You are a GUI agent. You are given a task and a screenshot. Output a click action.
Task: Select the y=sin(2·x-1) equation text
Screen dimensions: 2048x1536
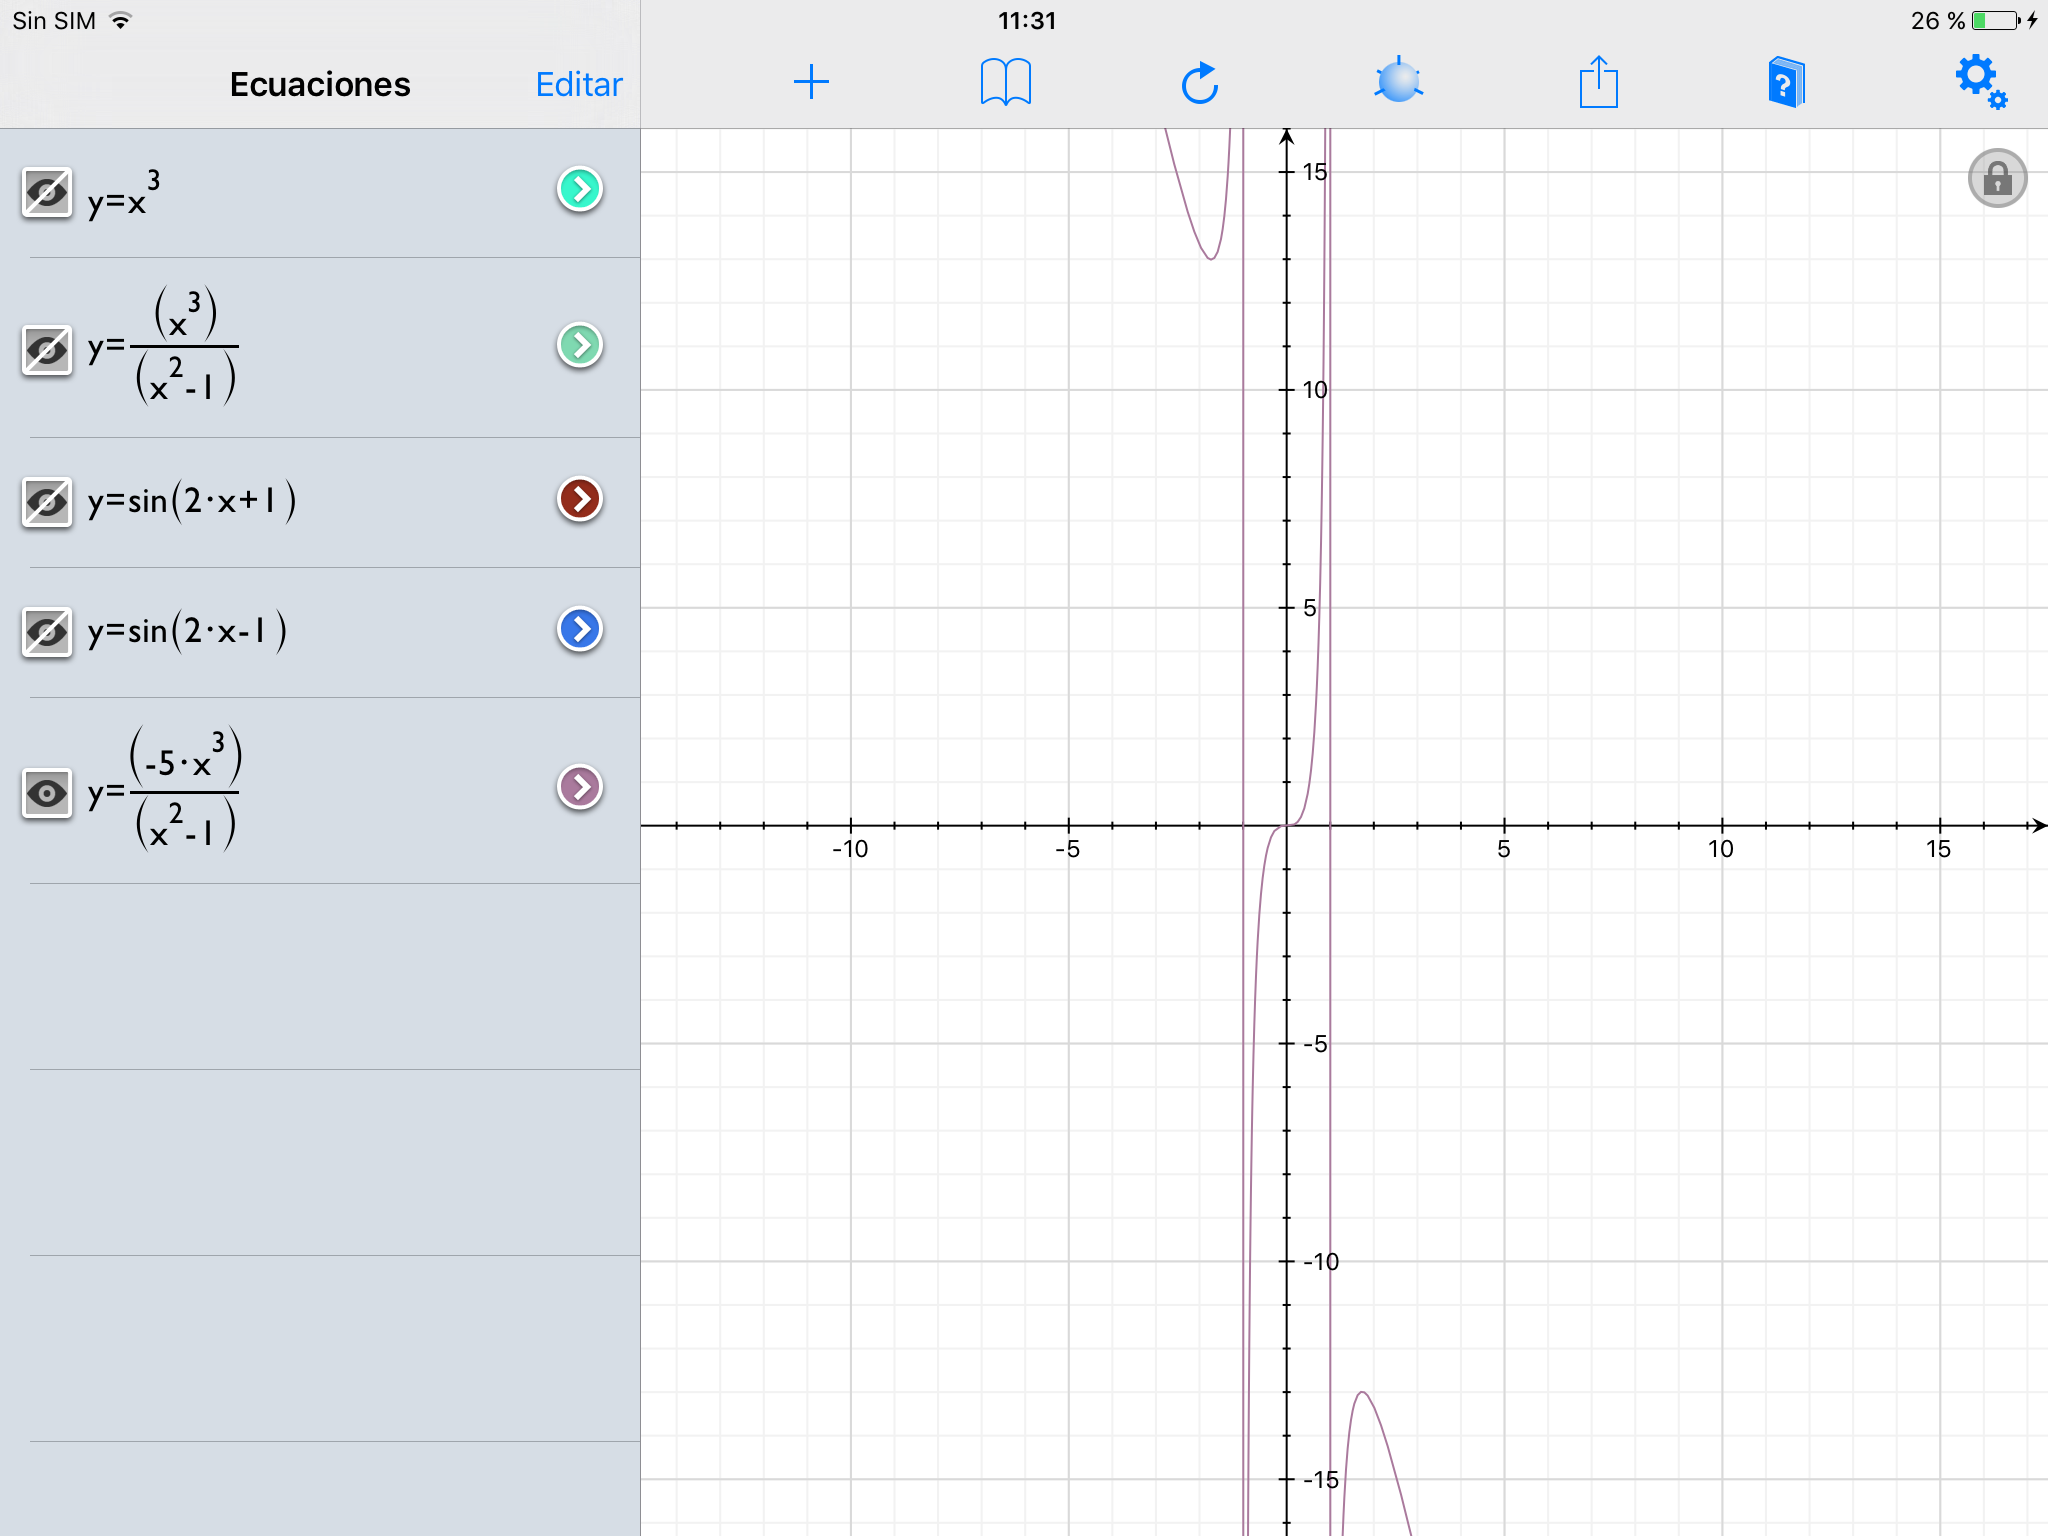click(x=187, y=632)
